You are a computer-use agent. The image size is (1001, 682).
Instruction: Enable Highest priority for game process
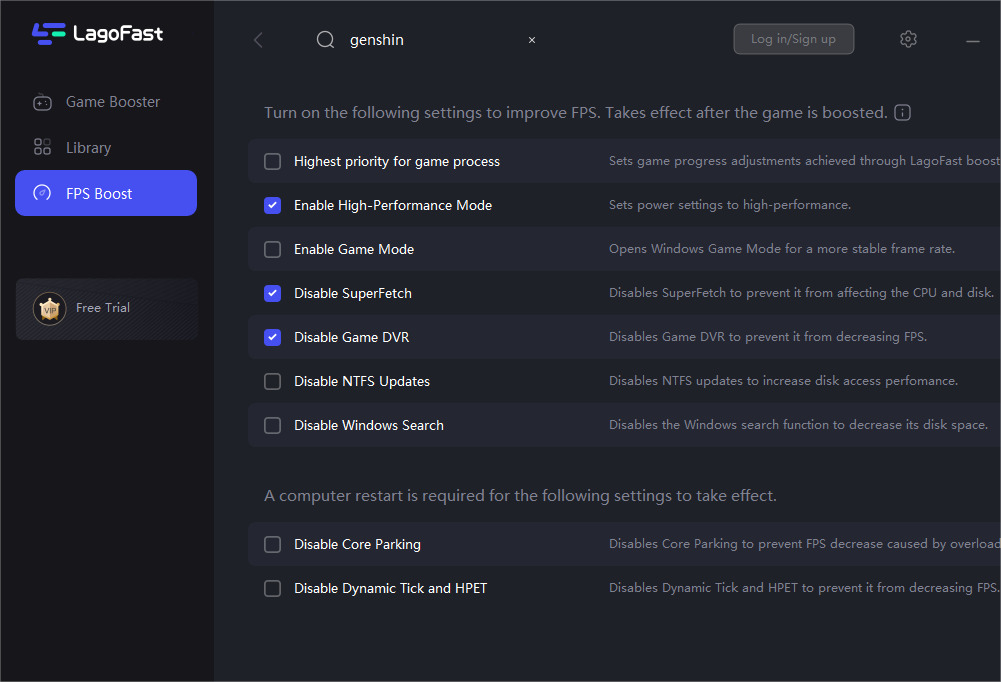[x=272, y=162]
